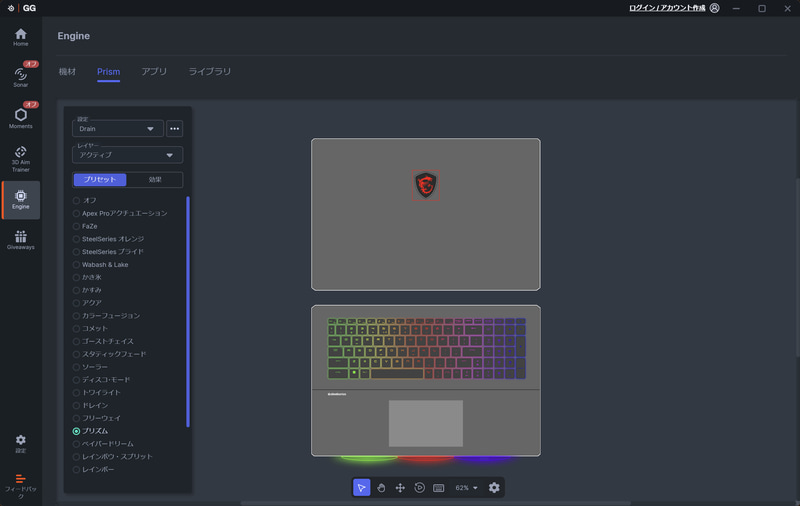The height and width of the screenshot is (506, 800).
Task: Select the arrow pointer tool
Action: point(361,488)
